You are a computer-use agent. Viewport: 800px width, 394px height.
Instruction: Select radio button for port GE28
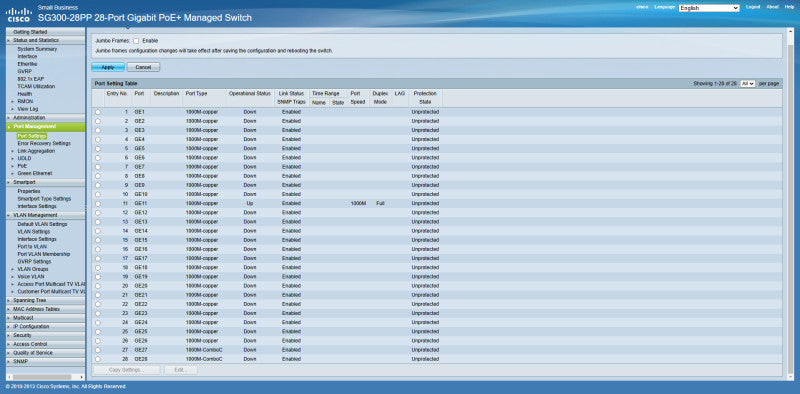97,359
